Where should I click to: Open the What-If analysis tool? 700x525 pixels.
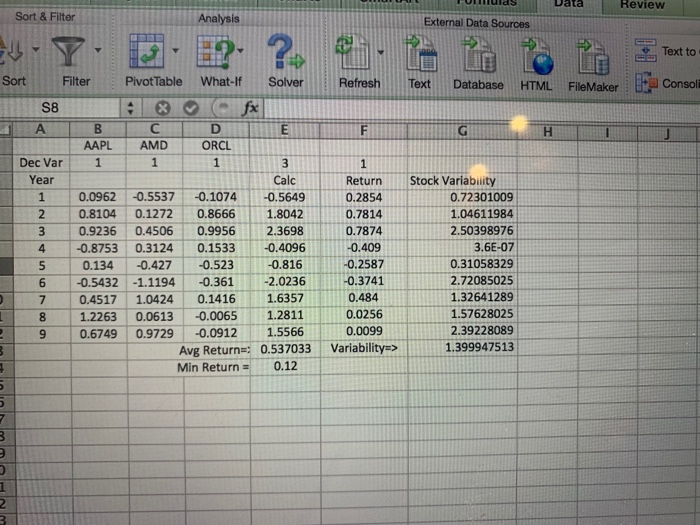coord(216,52)
